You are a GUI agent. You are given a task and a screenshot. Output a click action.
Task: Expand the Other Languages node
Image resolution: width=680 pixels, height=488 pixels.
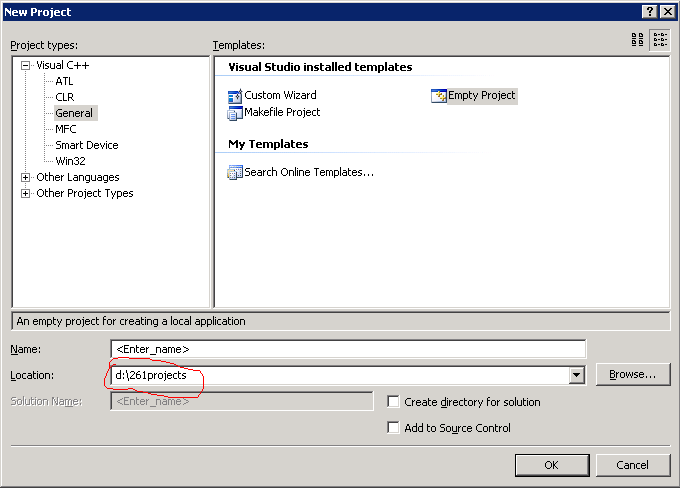click(26, 177)
